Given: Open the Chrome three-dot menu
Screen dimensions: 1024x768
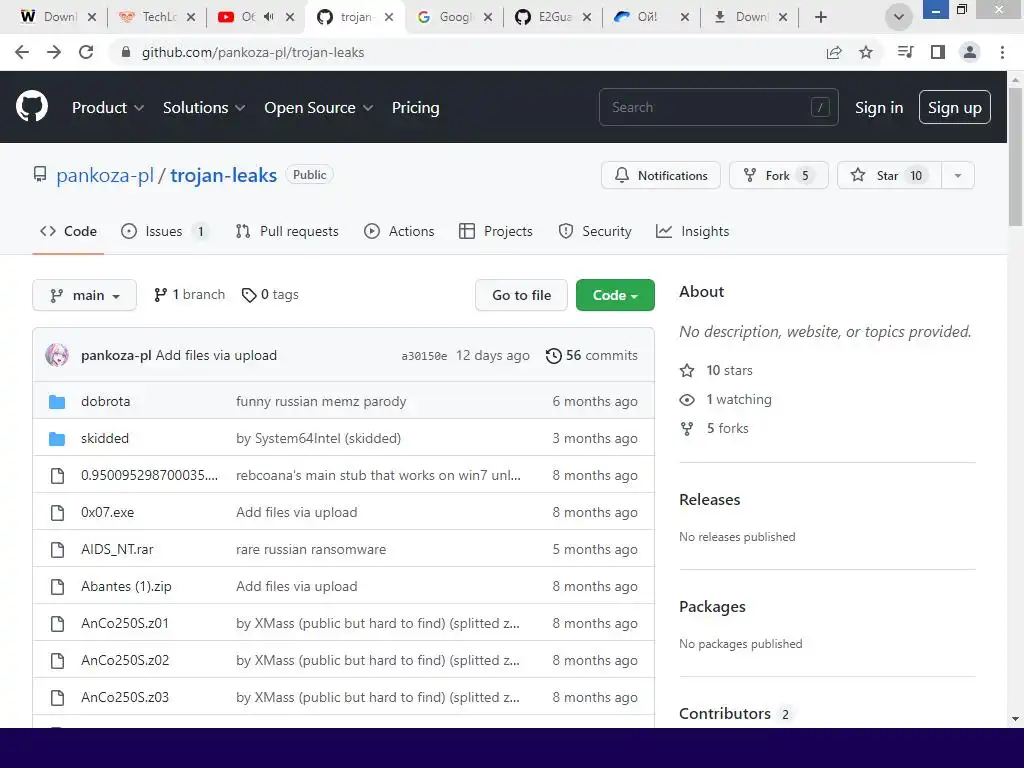Looking at the screenshot, I should [1002, 52].
